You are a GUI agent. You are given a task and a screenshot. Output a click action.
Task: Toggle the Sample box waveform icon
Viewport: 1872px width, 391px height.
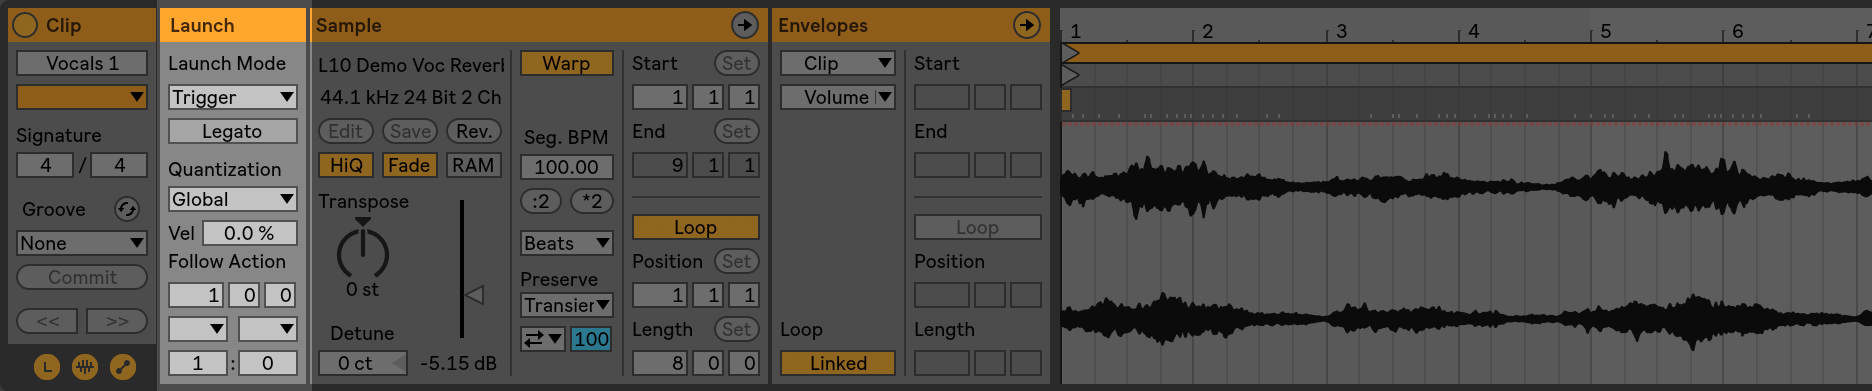pos(85,368)
